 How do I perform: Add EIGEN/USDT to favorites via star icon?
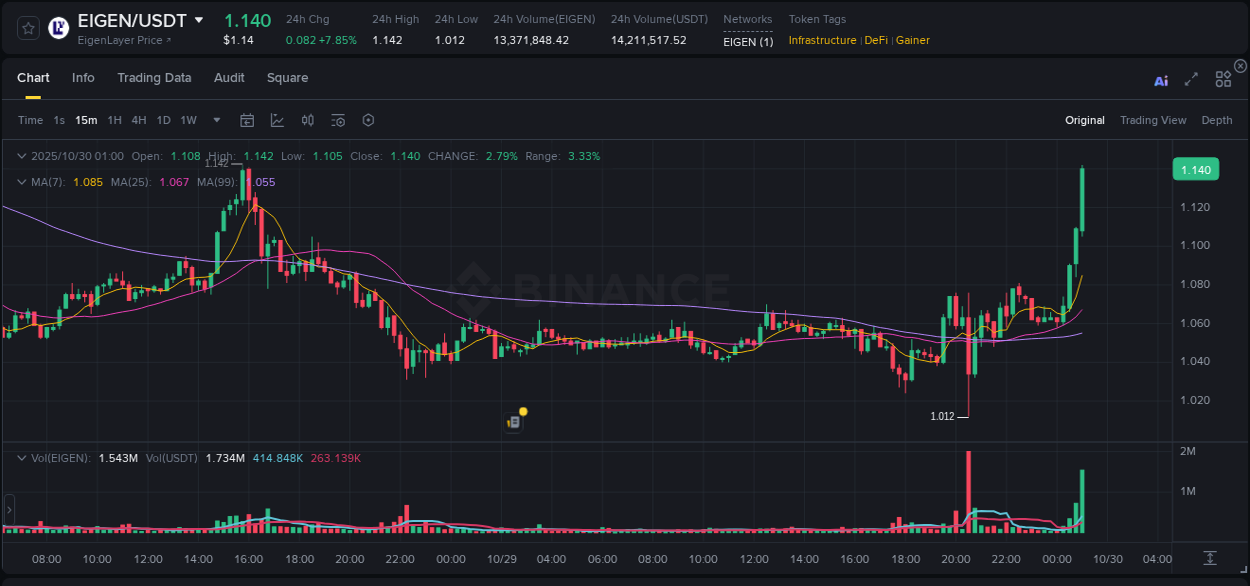click(x=27, y=28)
